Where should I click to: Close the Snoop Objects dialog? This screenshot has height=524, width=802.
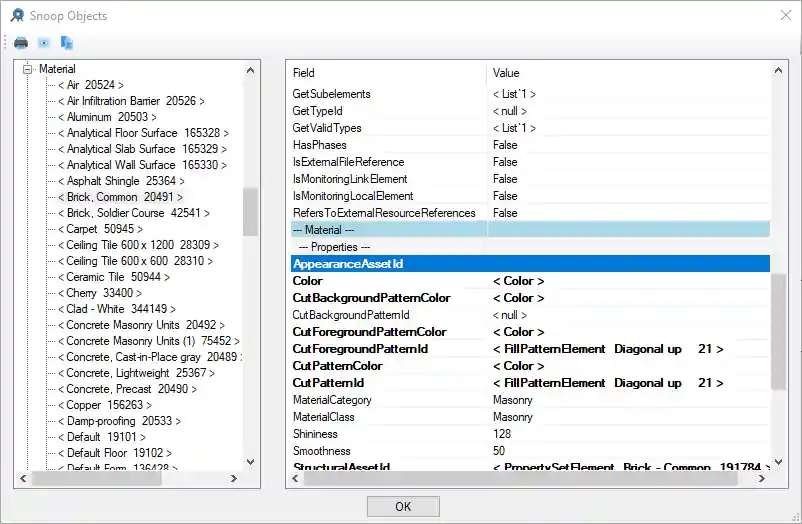click(782, 16)
